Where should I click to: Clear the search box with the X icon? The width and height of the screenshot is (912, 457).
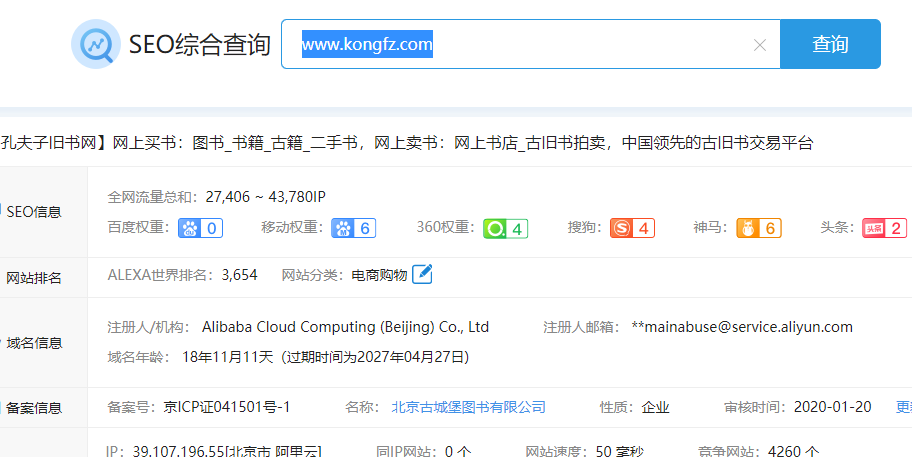760,45
